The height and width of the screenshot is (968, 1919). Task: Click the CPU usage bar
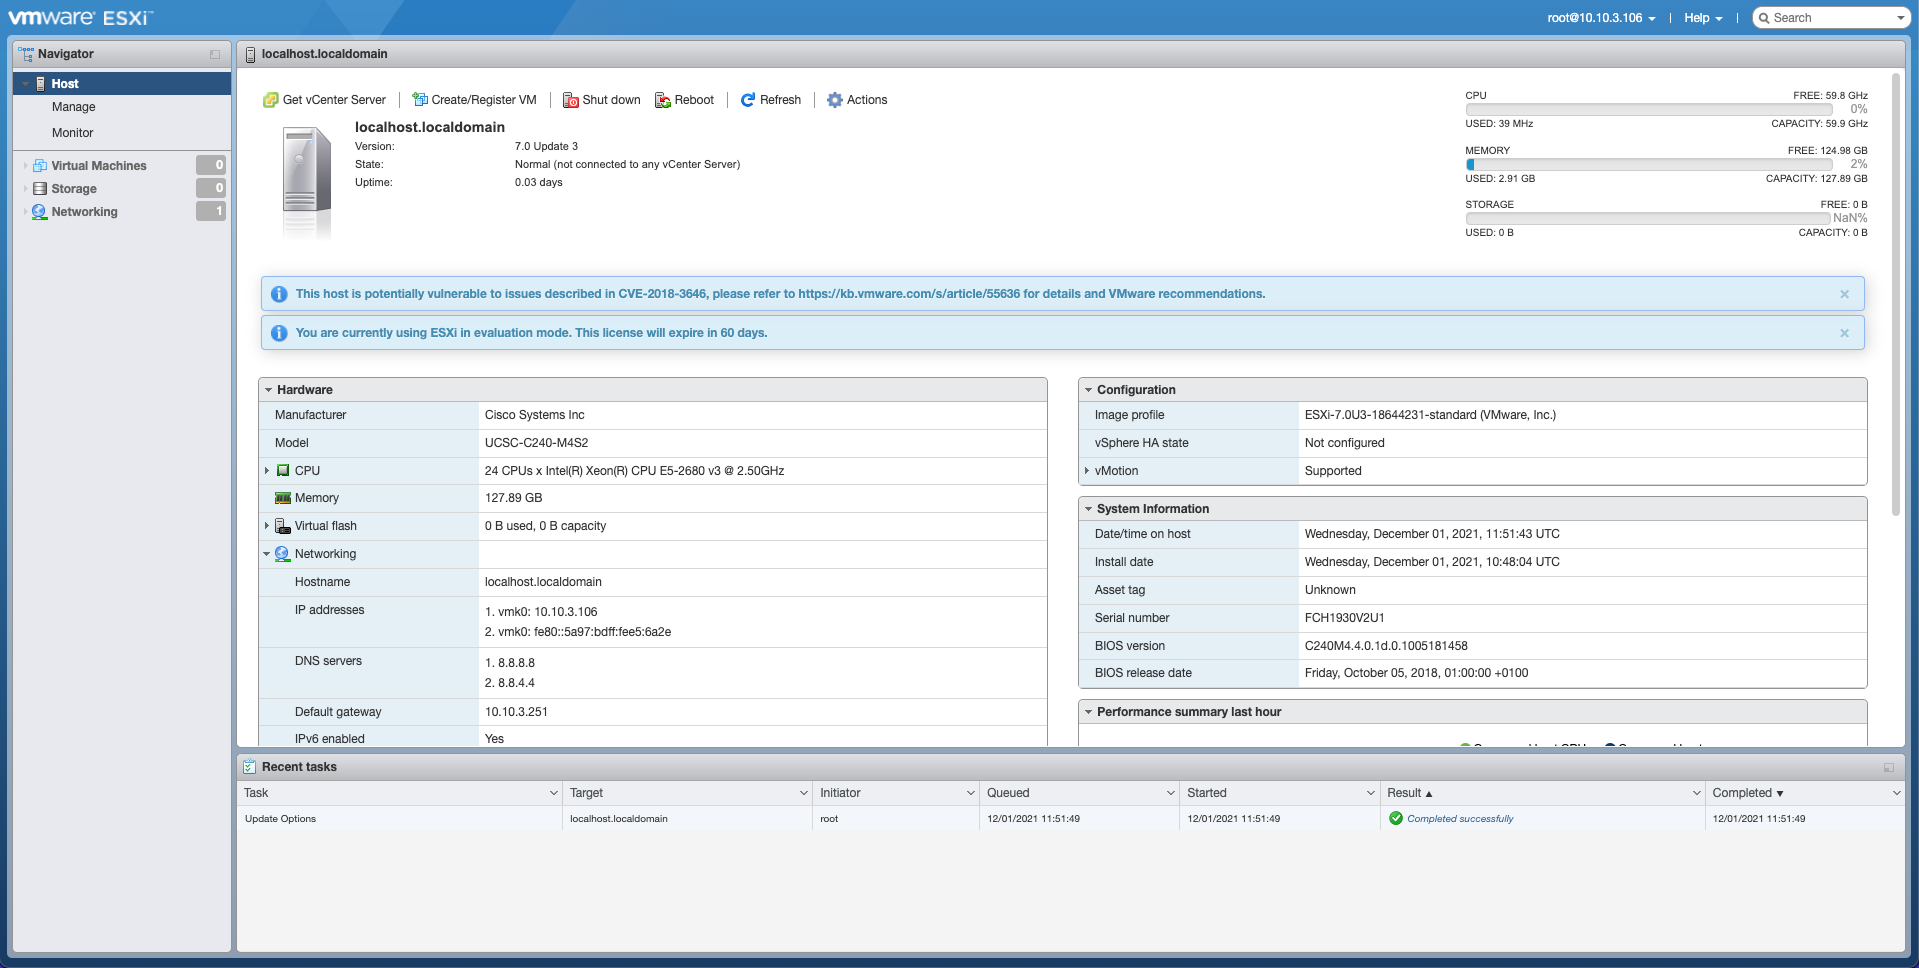point(1649,110)
